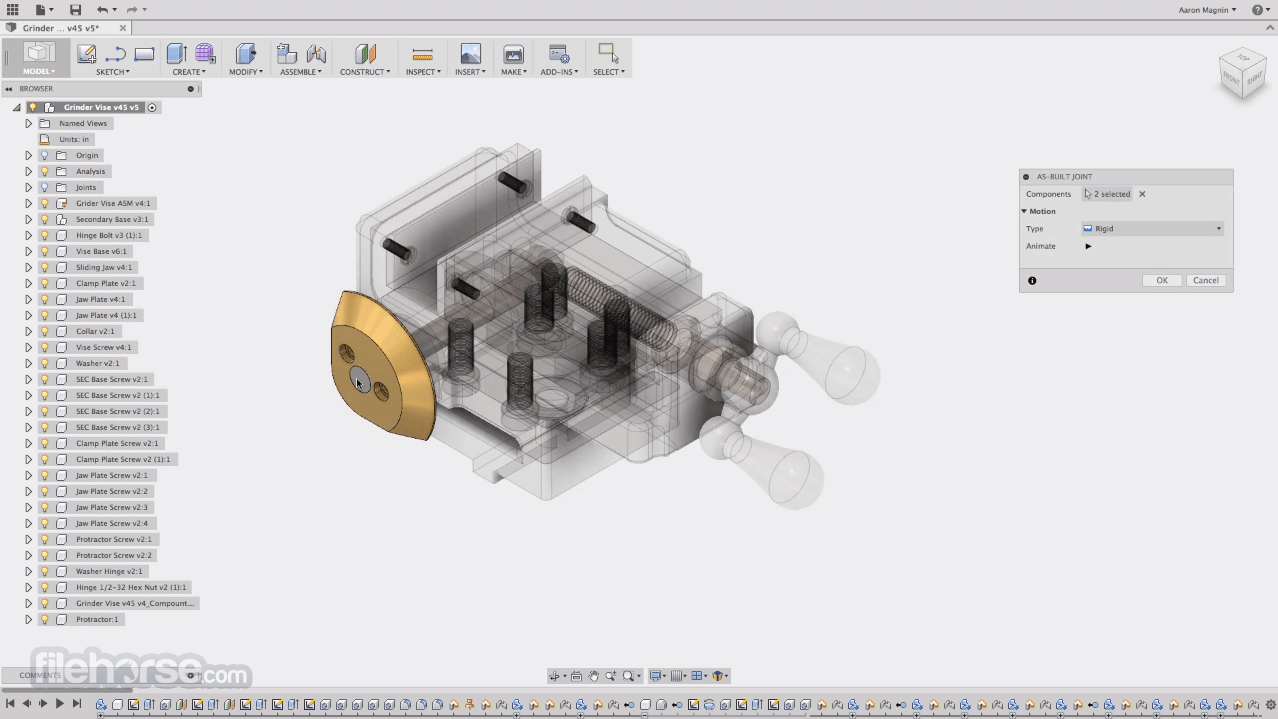Expand the Analysis folder

point(28,171)
